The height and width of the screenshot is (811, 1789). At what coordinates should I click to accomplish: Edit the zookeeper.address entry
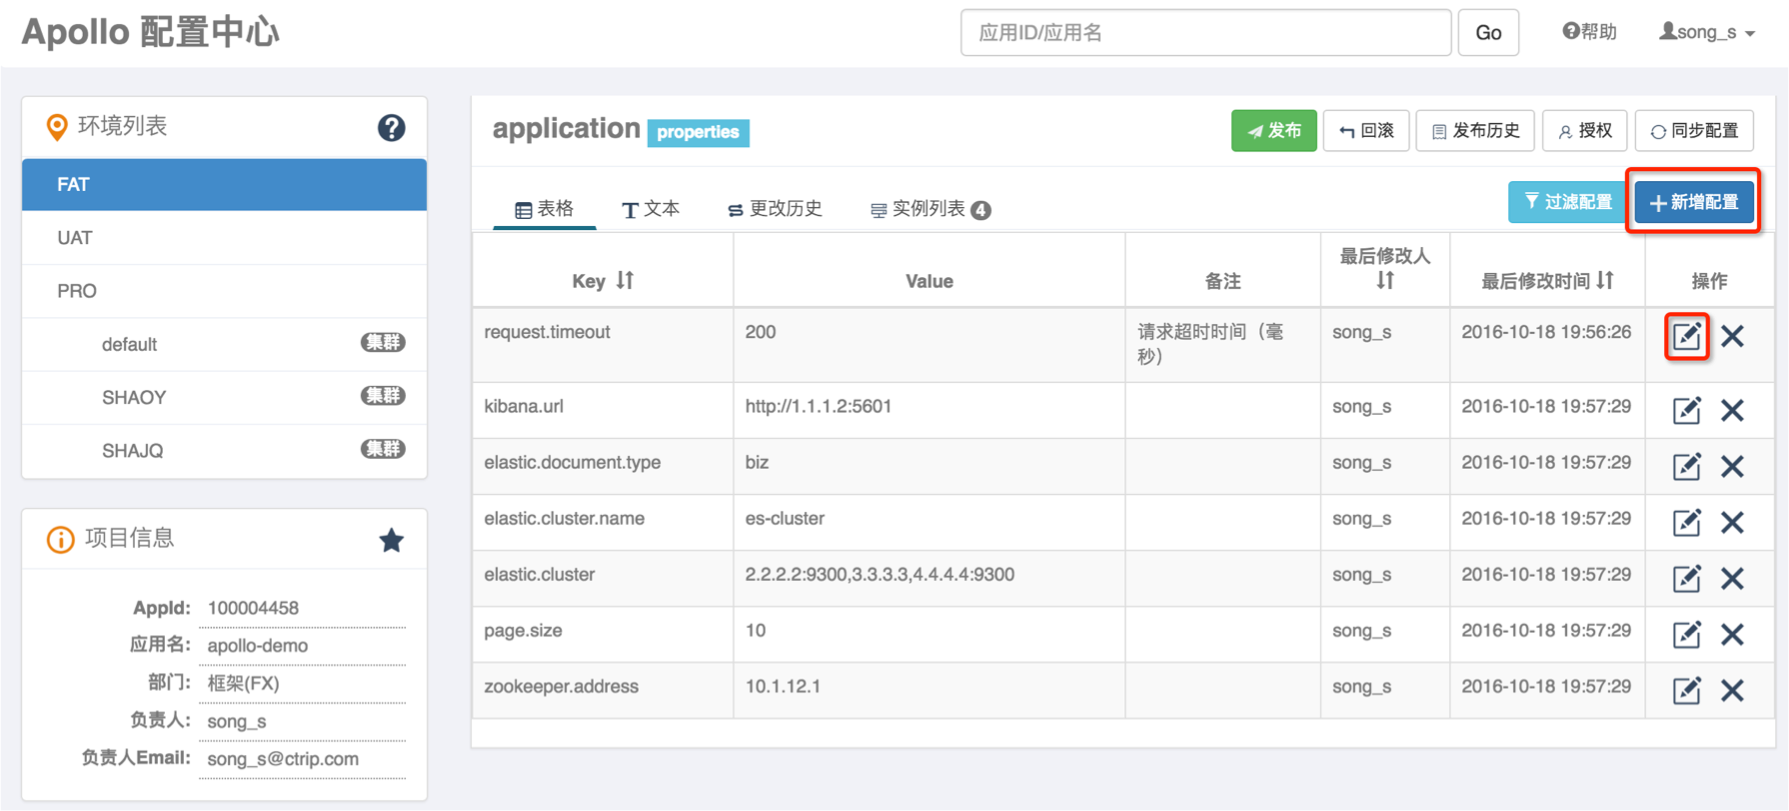pyautogui.click(x=1686, y=690)
